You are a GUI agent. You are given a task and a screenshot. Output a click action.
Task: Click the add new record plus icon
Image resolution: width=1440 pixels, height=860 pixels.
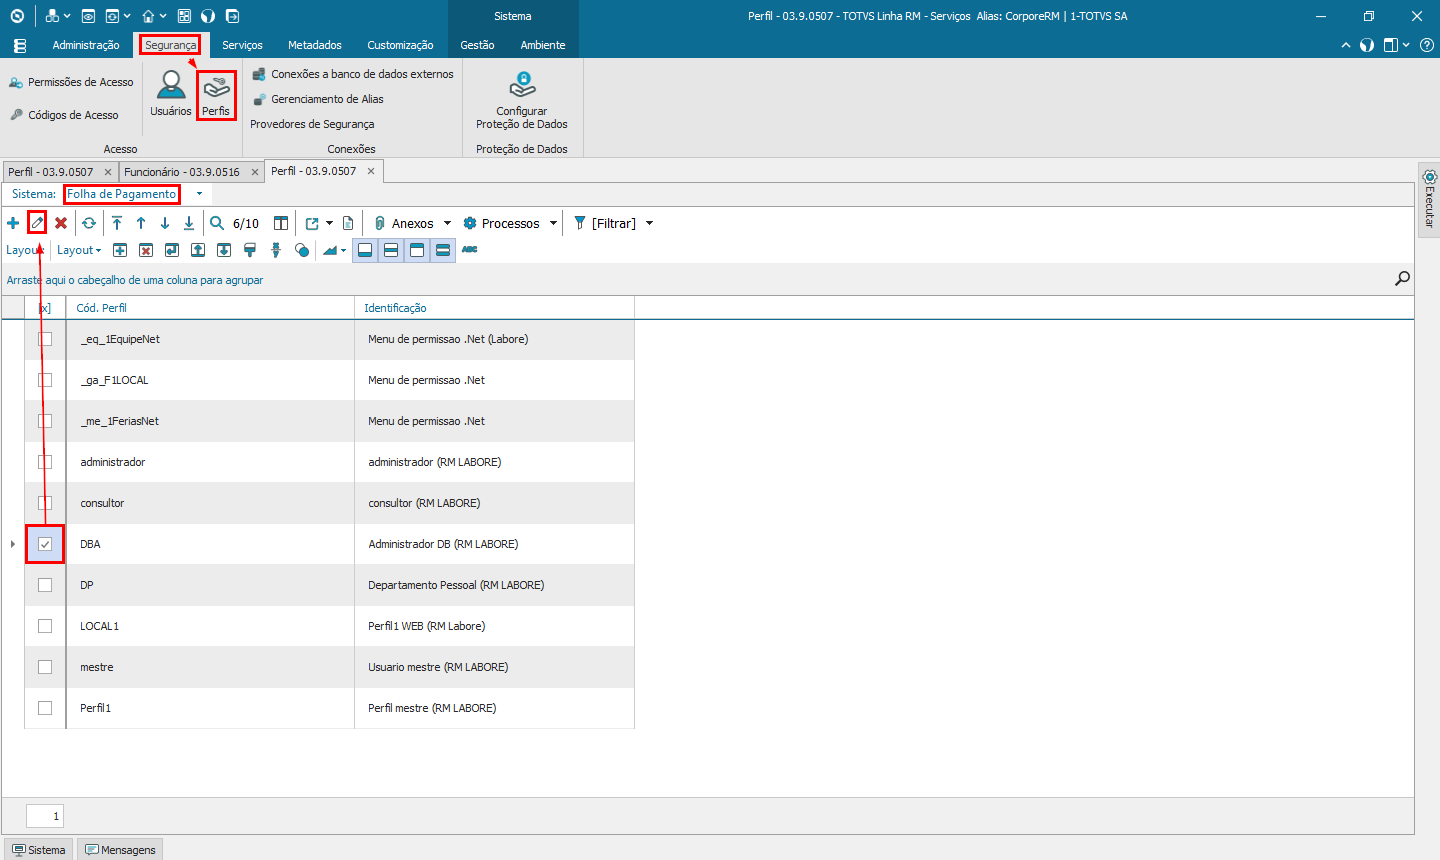point(13,223)
